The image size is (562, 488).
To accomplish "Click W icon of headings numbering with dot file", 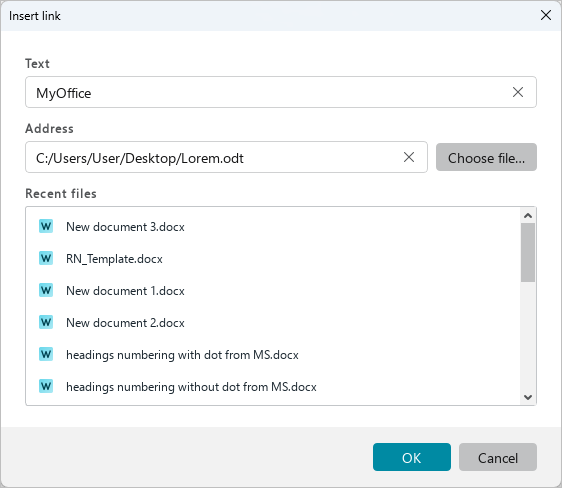I will click(46, 354).
